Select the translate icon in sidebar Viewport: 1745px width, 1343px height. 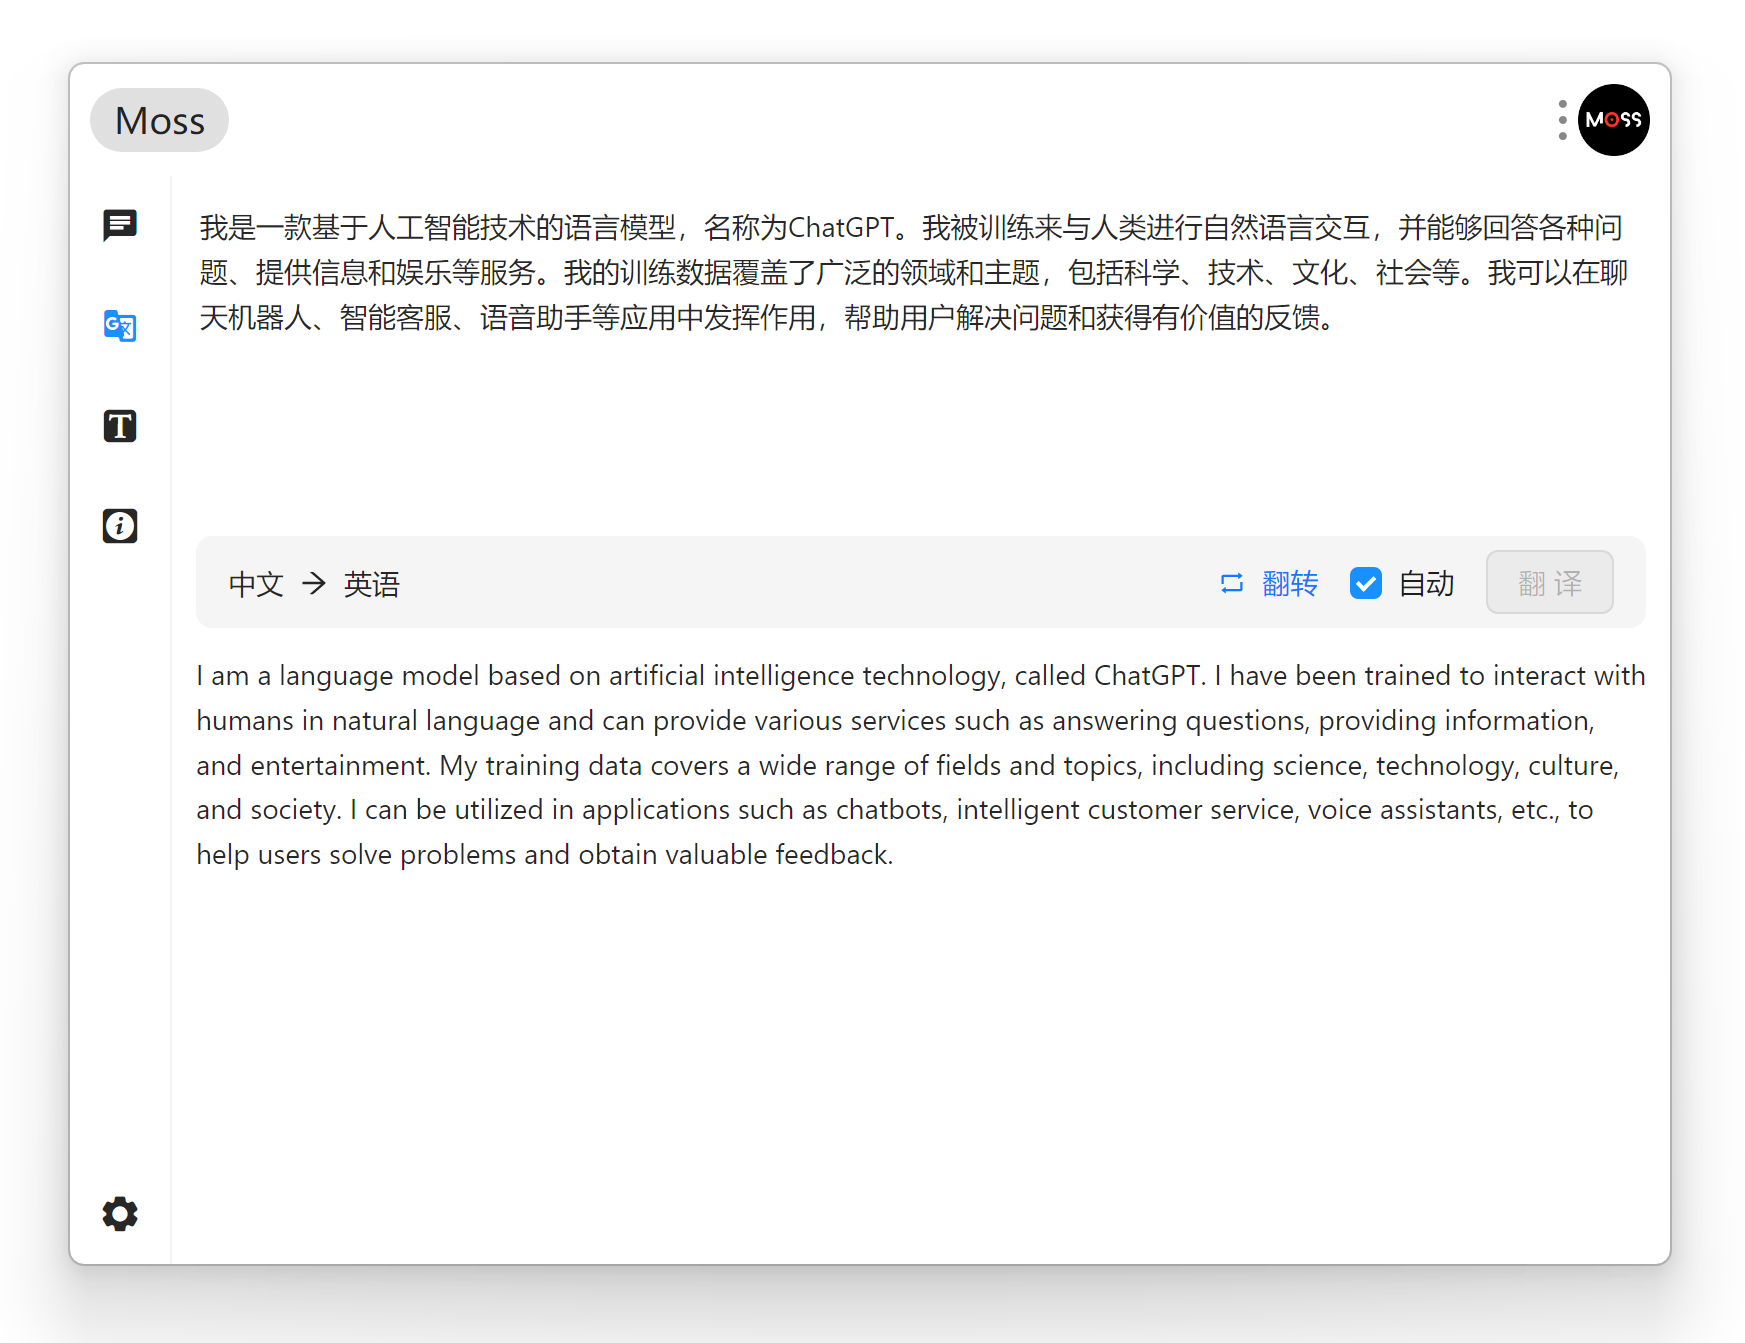pyautogui.click(x=120, y=325)
